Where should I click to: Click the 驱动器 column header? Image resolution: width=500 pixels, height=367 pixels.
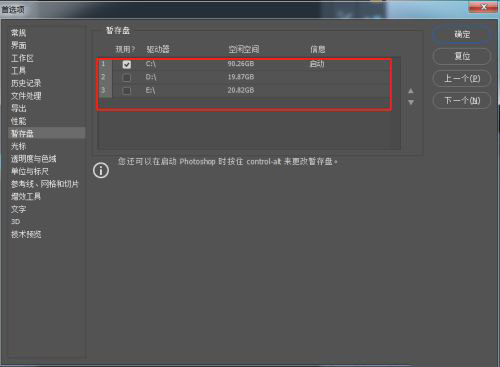click(x=158, y=49)
